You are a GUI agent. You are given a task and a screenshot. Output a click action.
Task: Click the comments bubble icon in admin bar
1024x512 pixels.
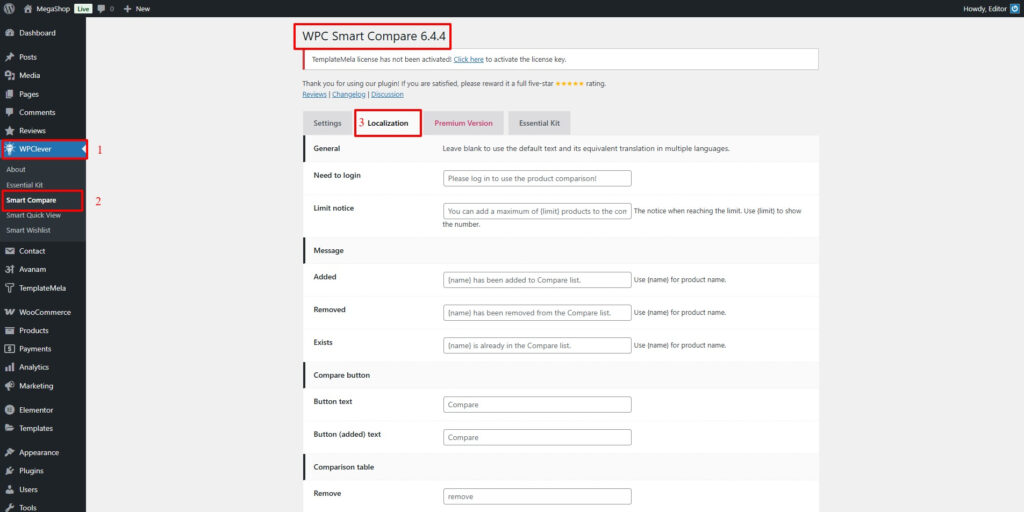[101, 9]
